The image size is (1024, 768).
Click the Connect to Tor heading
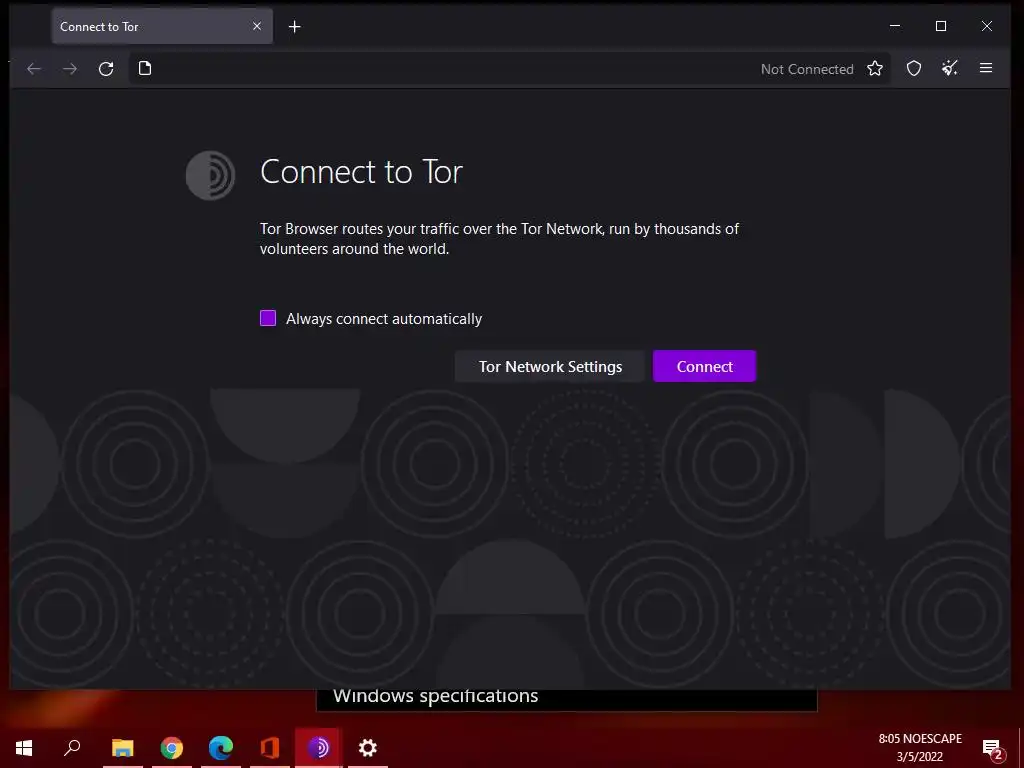361,172
